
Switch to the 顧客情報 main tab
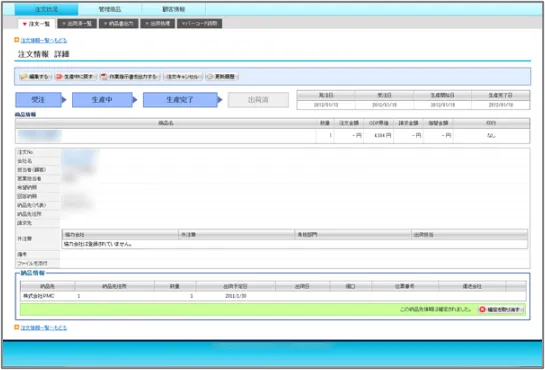pos(173,9)
